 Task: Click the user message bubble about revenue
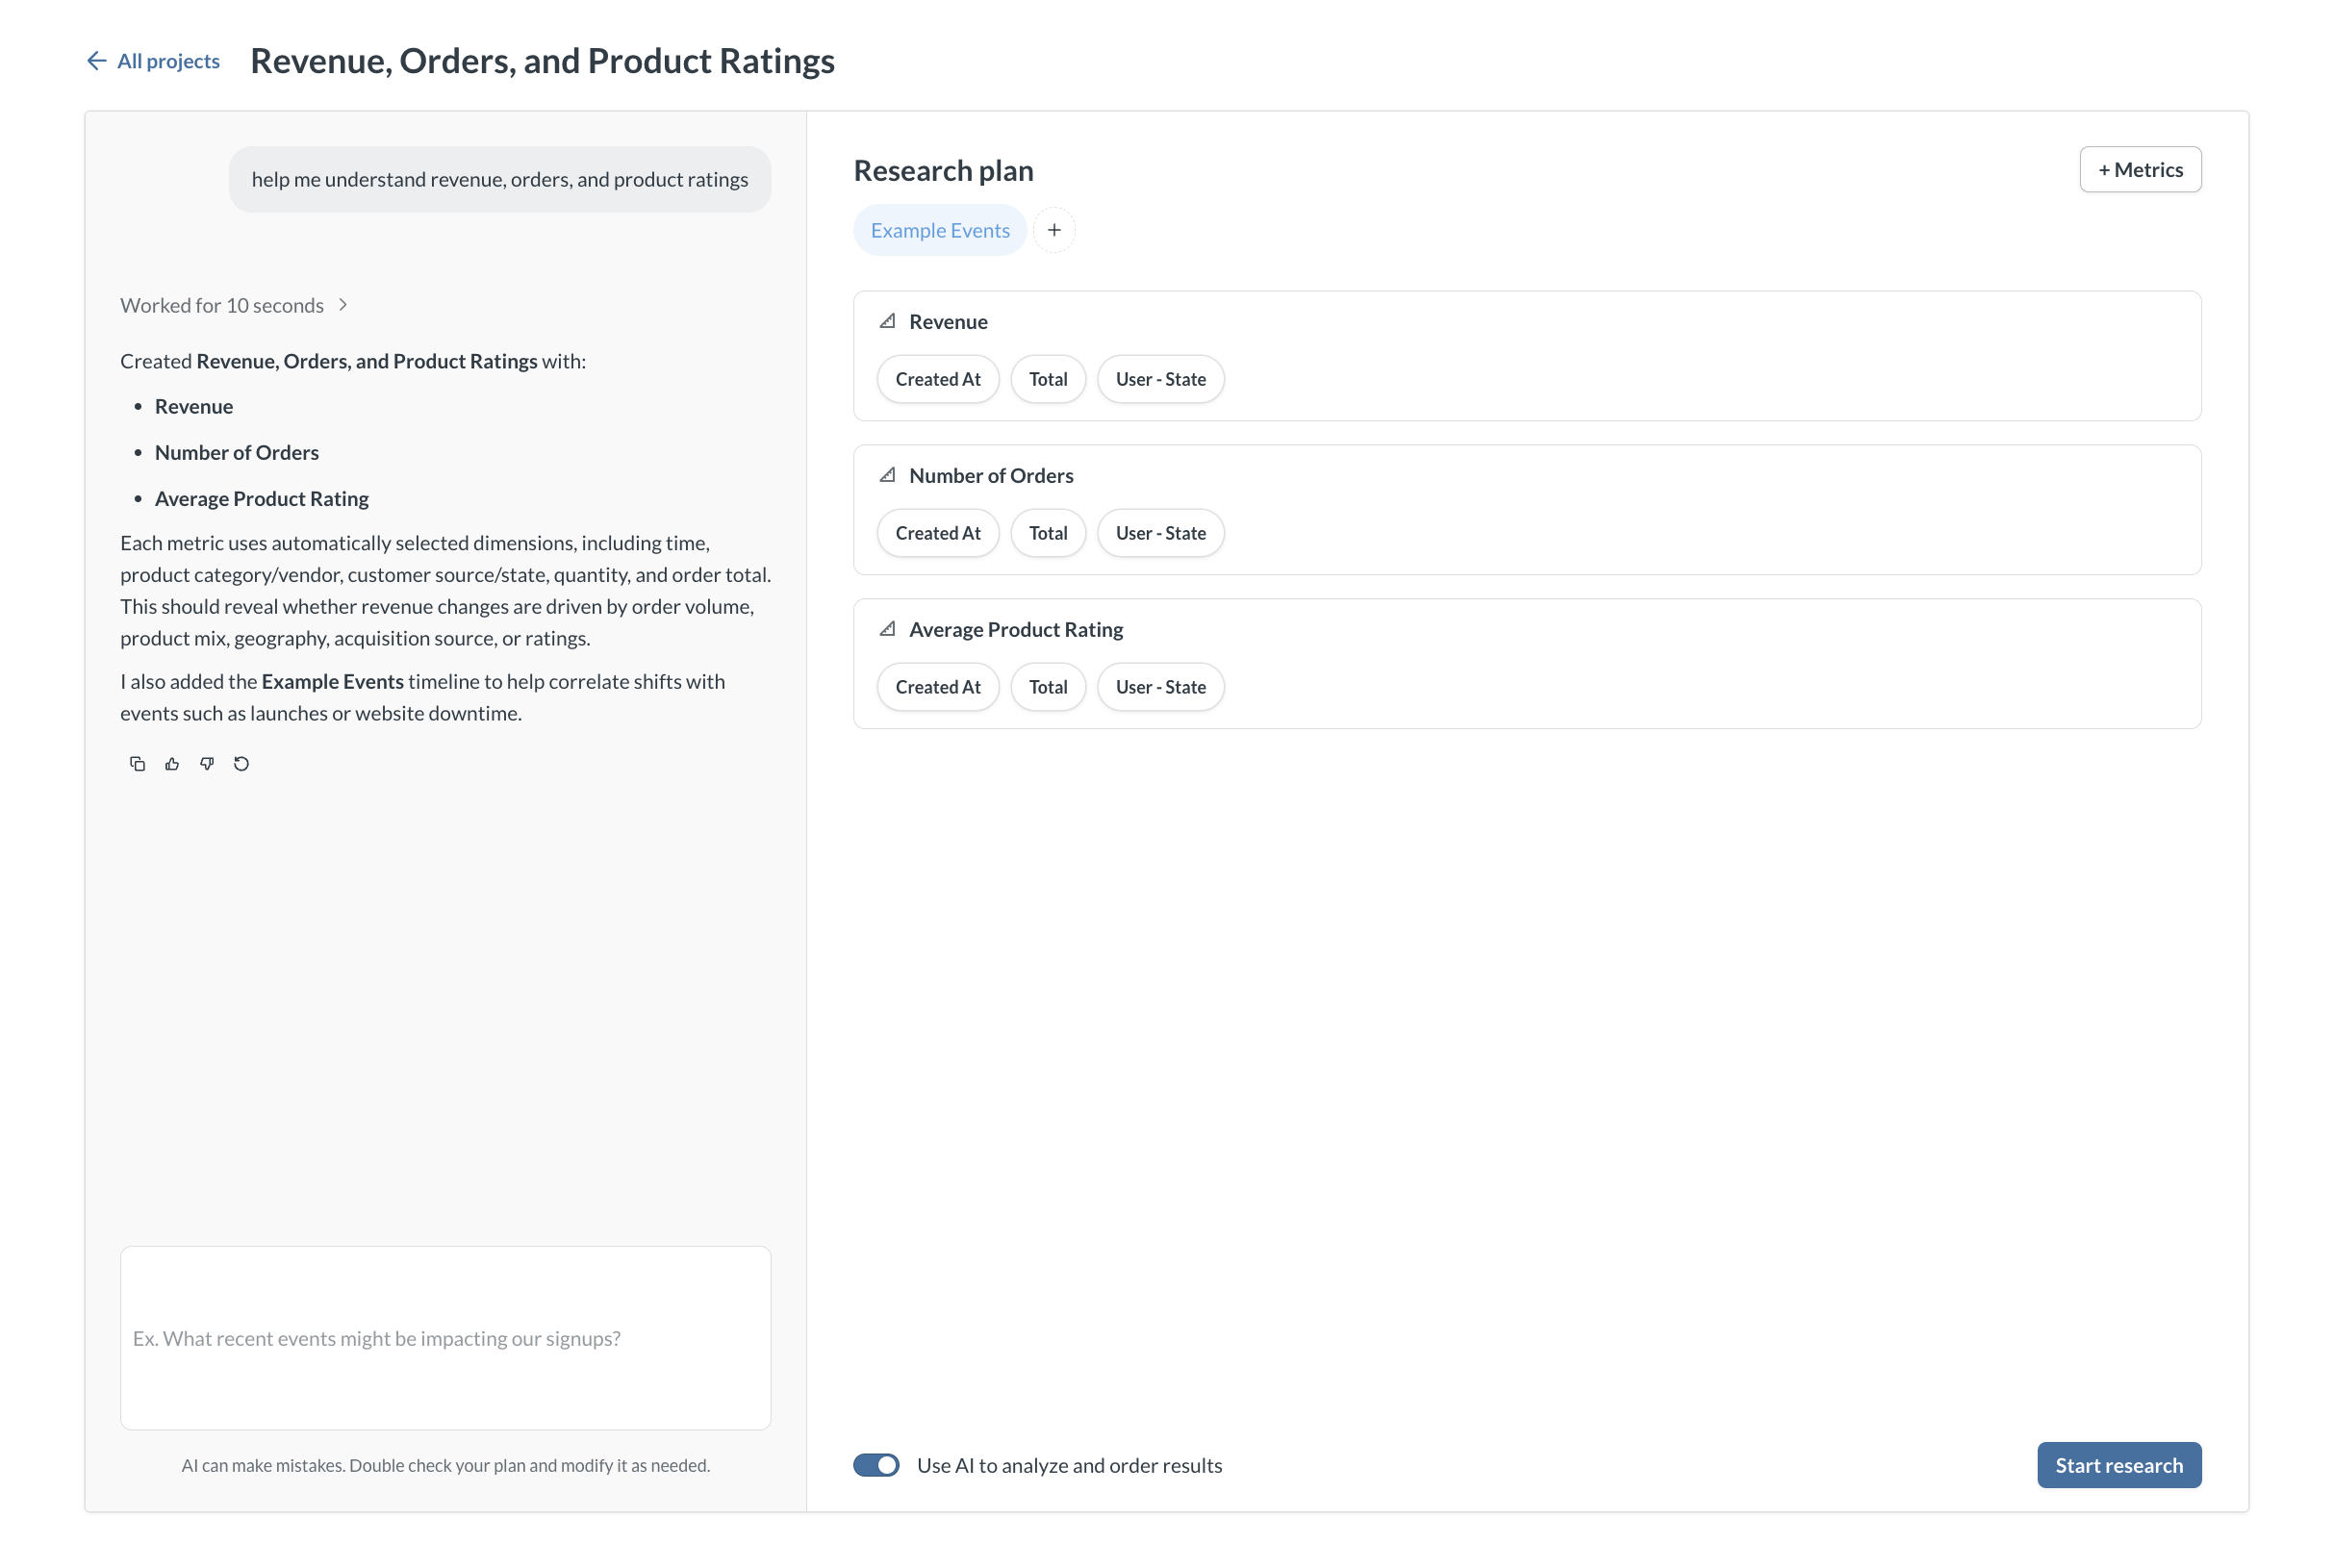pos(500,179)
